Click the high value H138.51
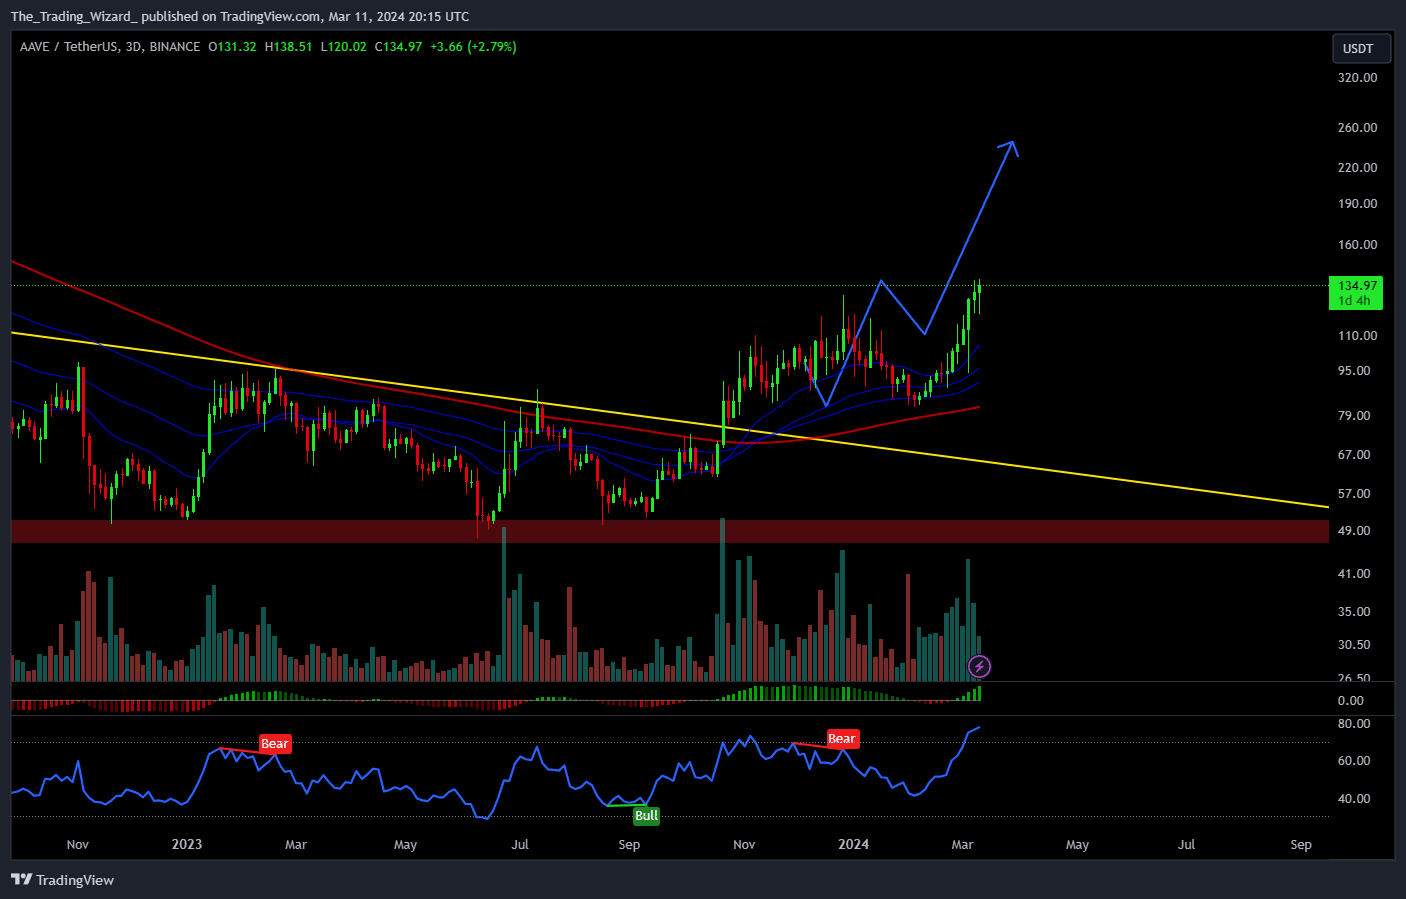Viewport: 1406px width, 899px height. point(288,47)
